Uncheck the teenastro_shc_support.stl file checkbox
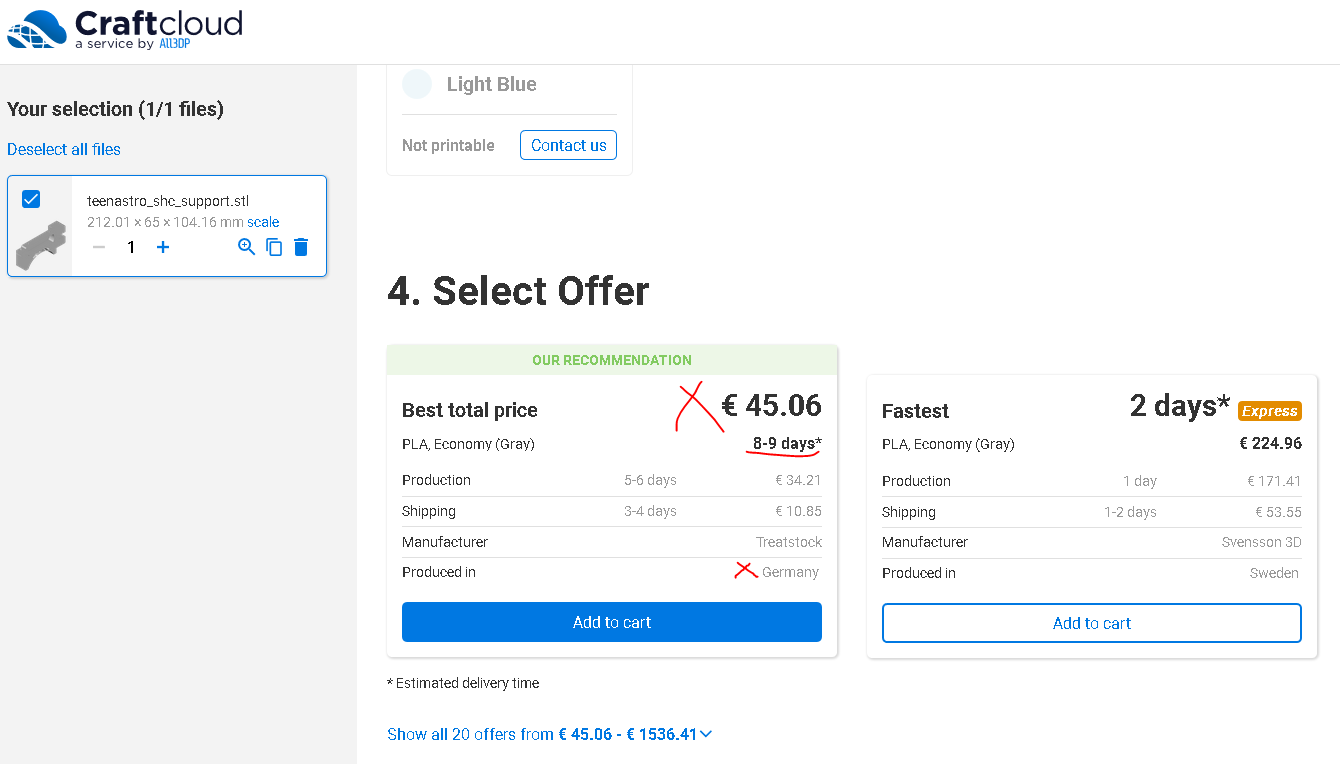The width and height of the screenshot is (1340, 764). click(31, 199)
